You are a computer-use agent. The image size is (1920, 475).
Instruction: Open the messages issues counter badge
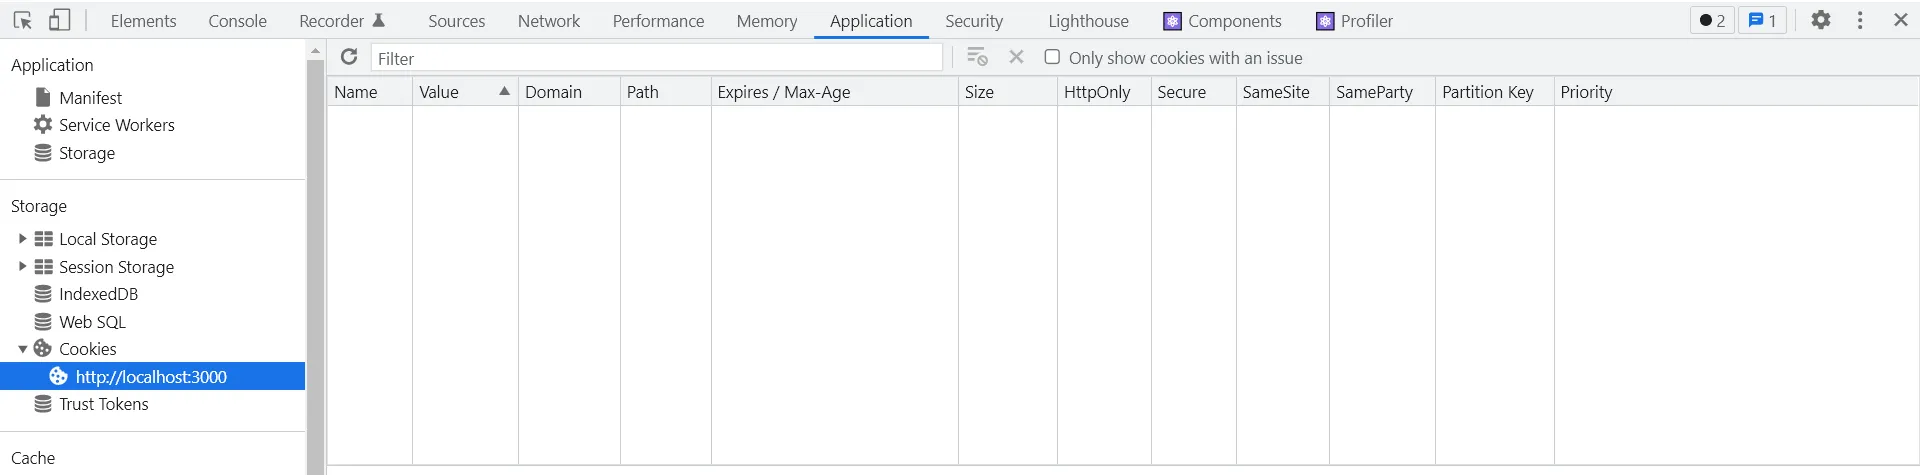(x=1762, y=20)
